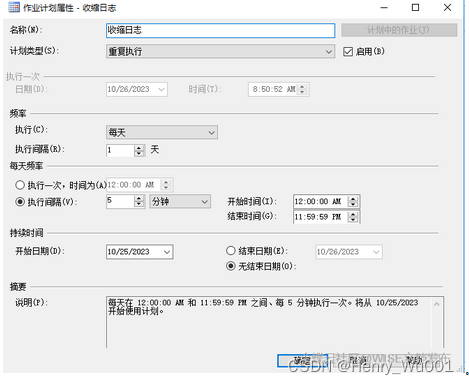Click the 确定 button
The height and width of the screenshot is (385, 469).
pyautogui.click(x=302, y=360)
